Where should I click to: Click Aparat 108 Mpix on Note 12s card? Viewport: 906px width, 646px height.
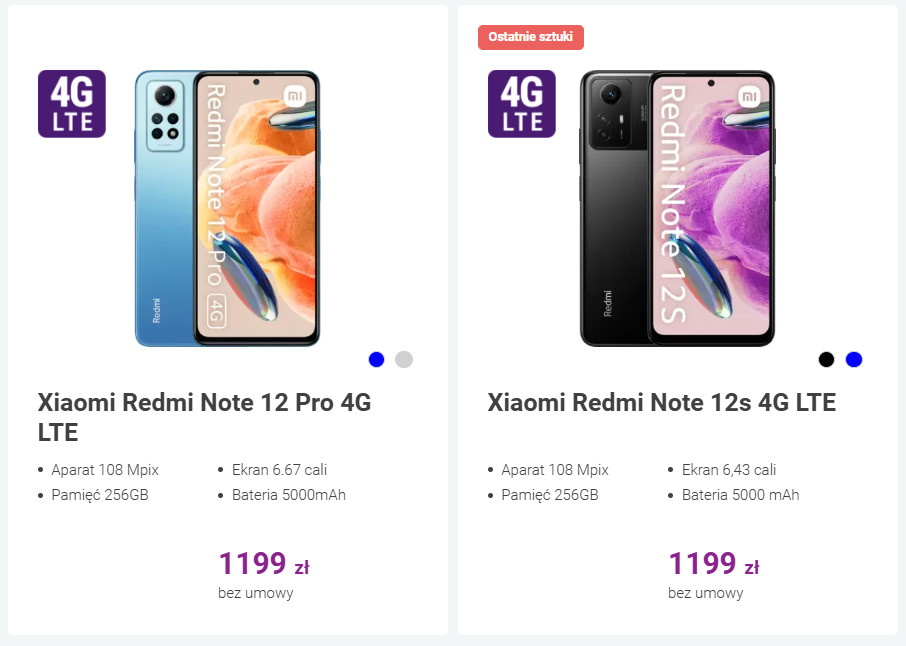(x=555, y=470)
